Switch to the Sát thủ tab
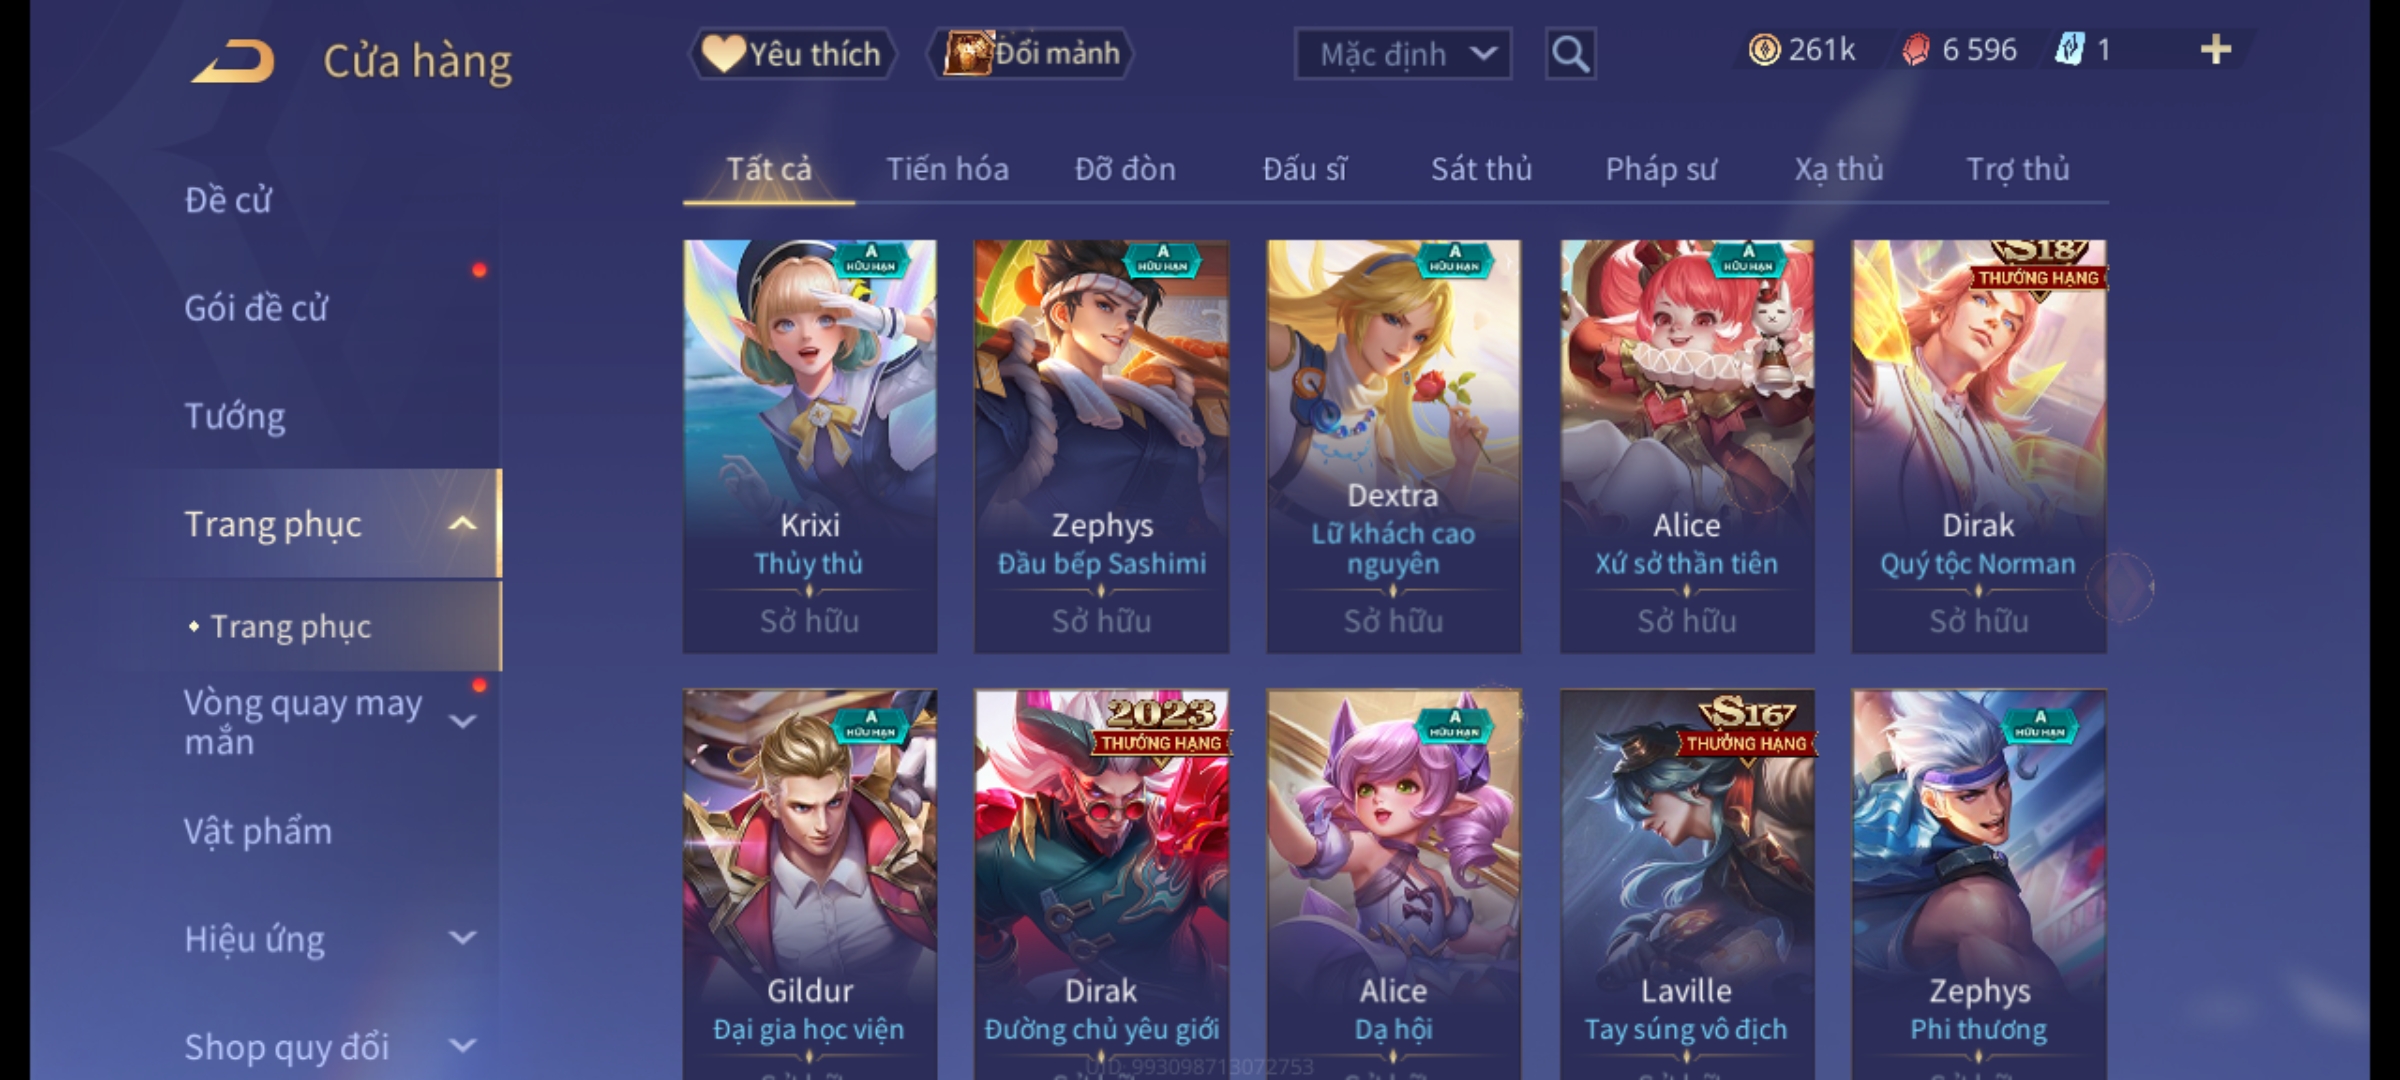The width and height of the screenshot is (2400, 1080). (1481, 170)
